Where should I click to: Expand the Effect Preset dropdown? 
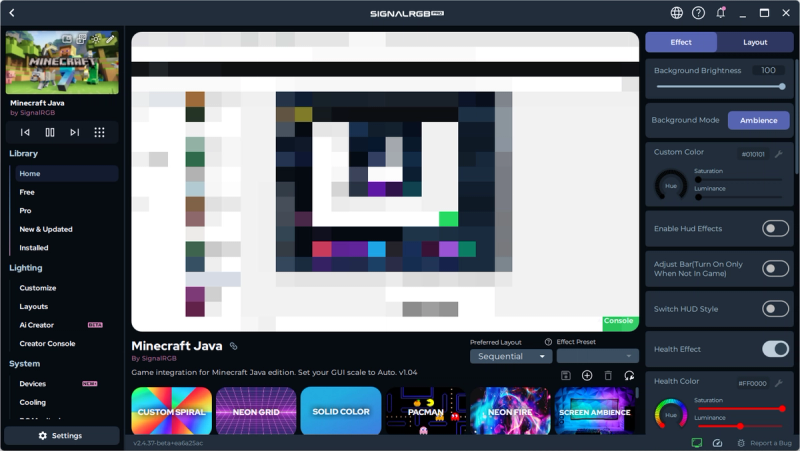(x=597, y=356)
